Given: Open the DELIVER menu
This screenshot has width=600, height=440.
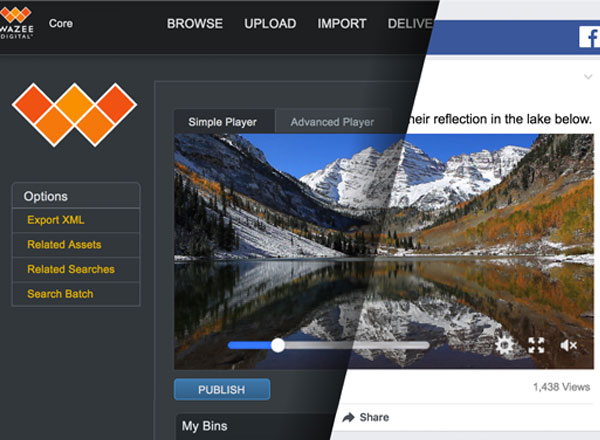Looking at the screenshot, I should coord(410,24).
